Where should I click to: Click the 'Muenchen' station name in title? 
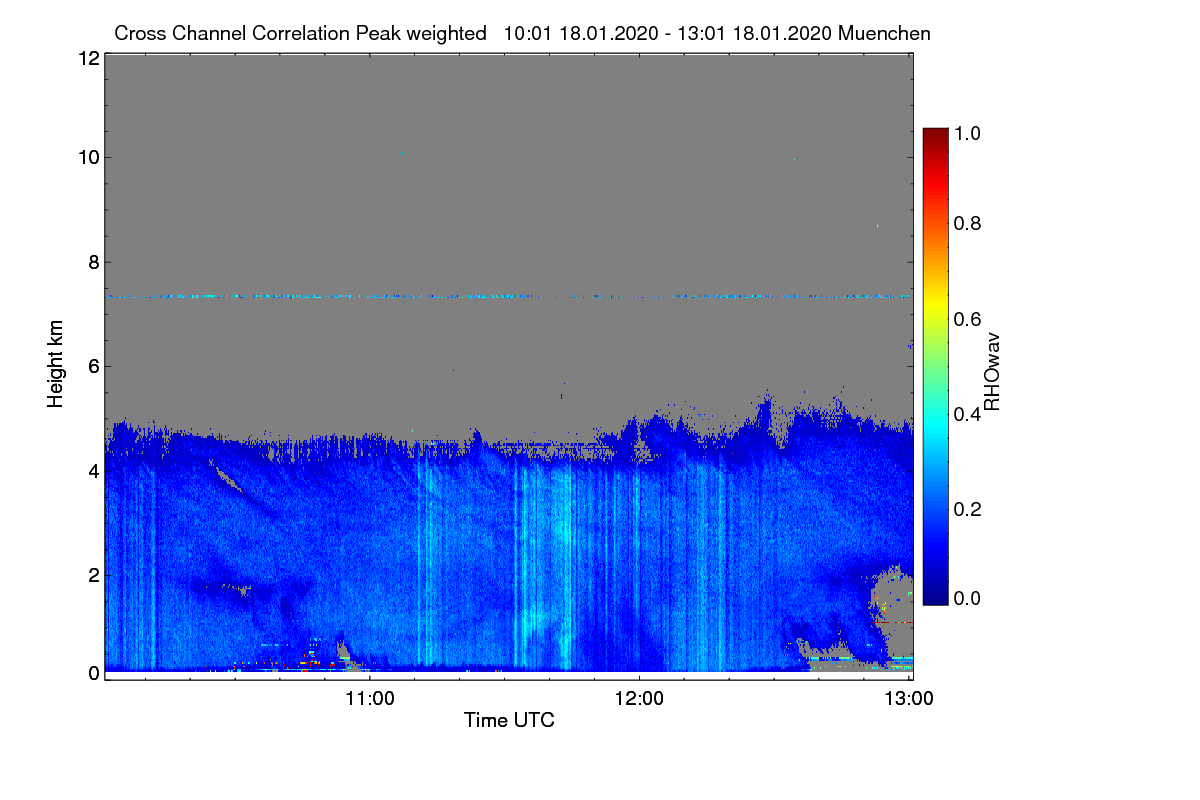click(x=885, y=33)
